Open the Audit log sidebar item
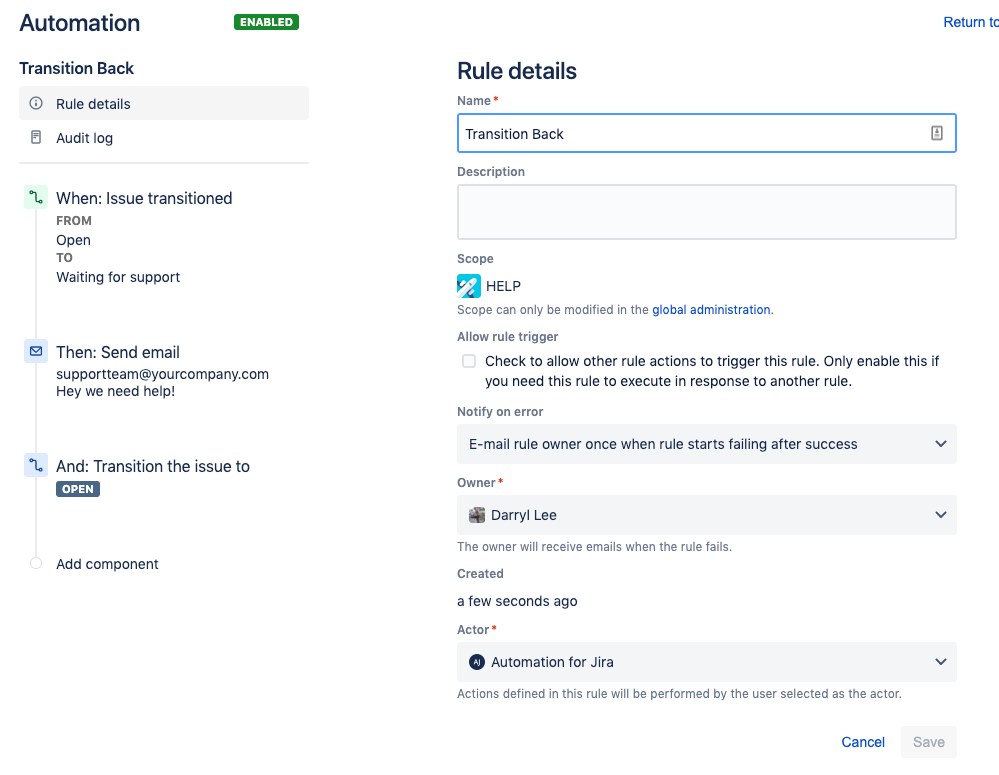This screenshot has width=999, height=775. click(84, 138)
